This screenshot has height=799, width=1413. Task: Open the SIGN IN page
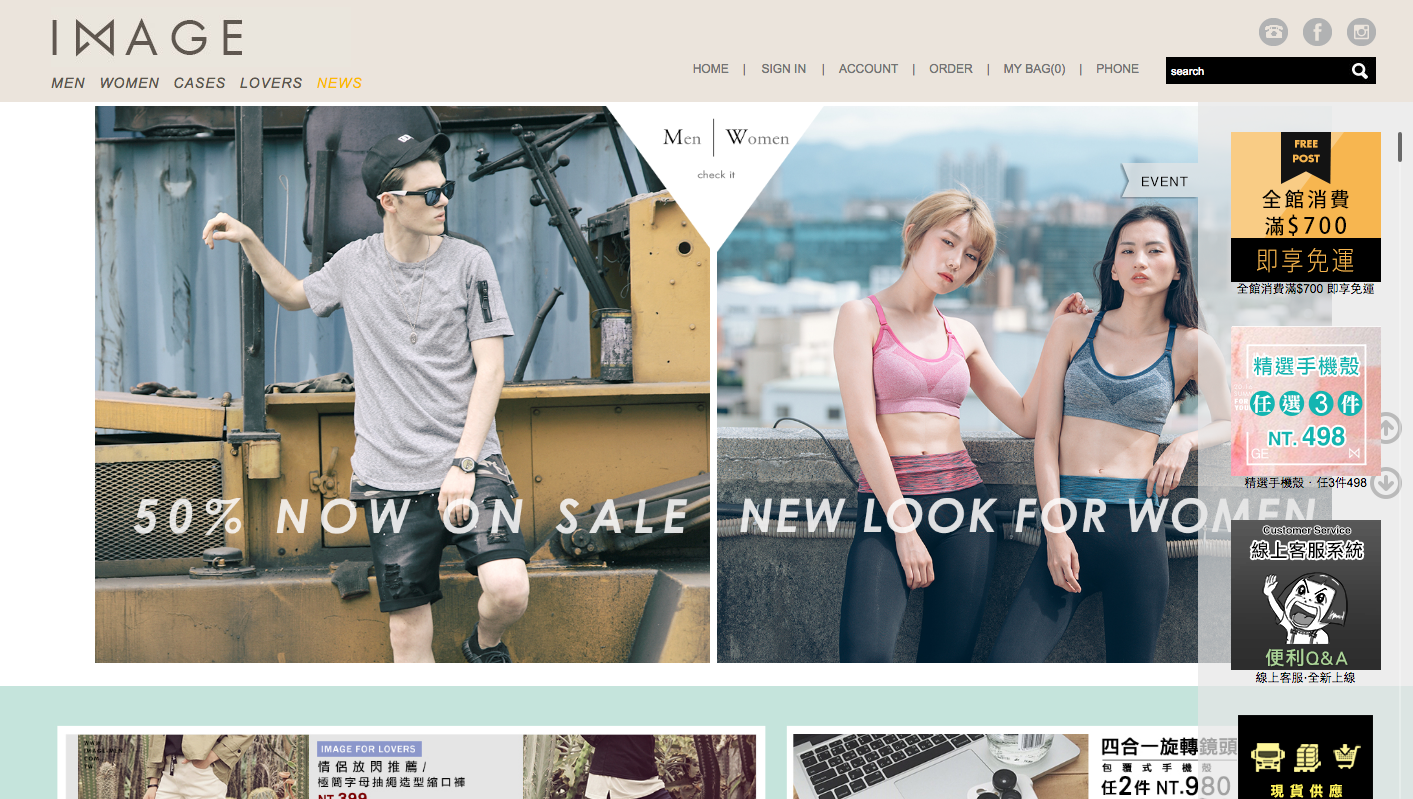coord(783,69)
